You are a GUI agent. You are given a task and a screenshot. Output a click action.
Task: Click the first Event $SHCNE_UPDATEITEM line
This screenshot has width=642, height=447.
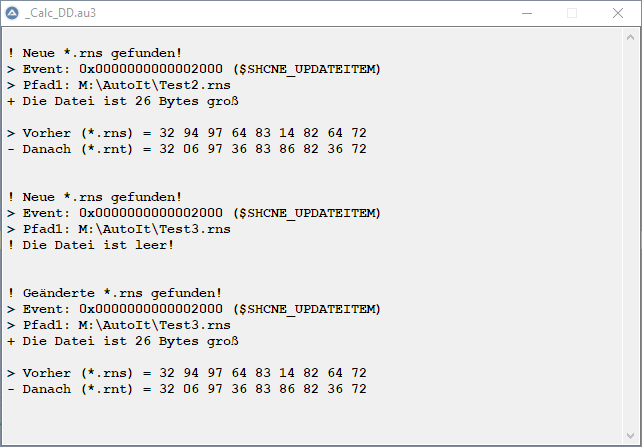point(194,69)
